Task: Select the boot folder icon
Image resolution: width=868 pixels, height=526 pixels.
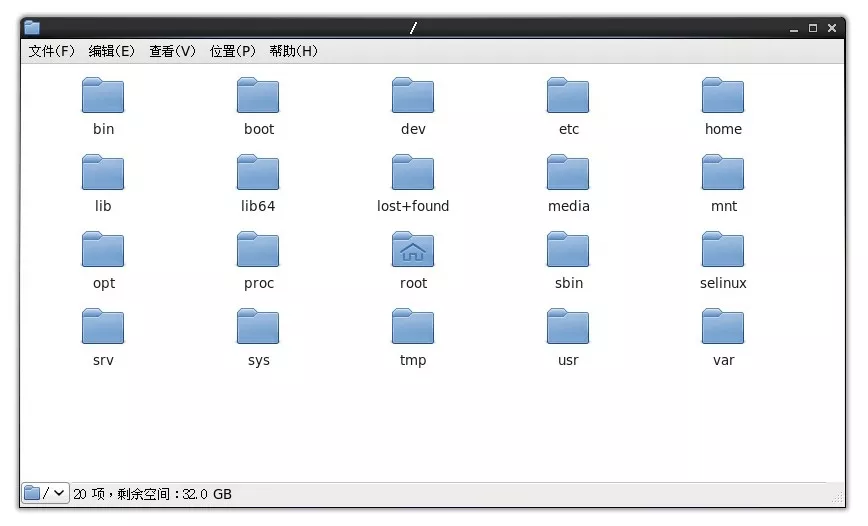Action: click(258, 95)
